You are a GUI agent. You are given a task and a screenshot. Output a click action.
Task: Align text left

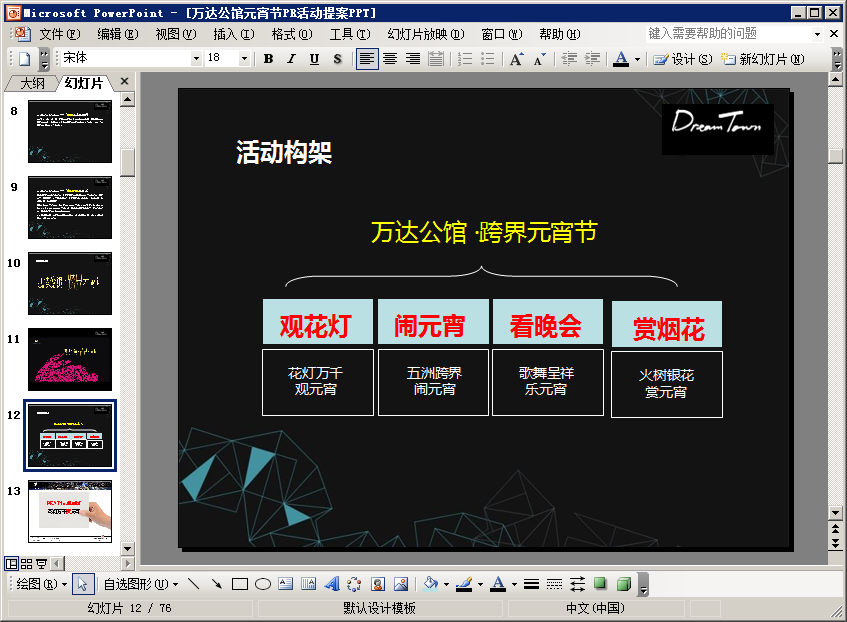click(367, 58)
